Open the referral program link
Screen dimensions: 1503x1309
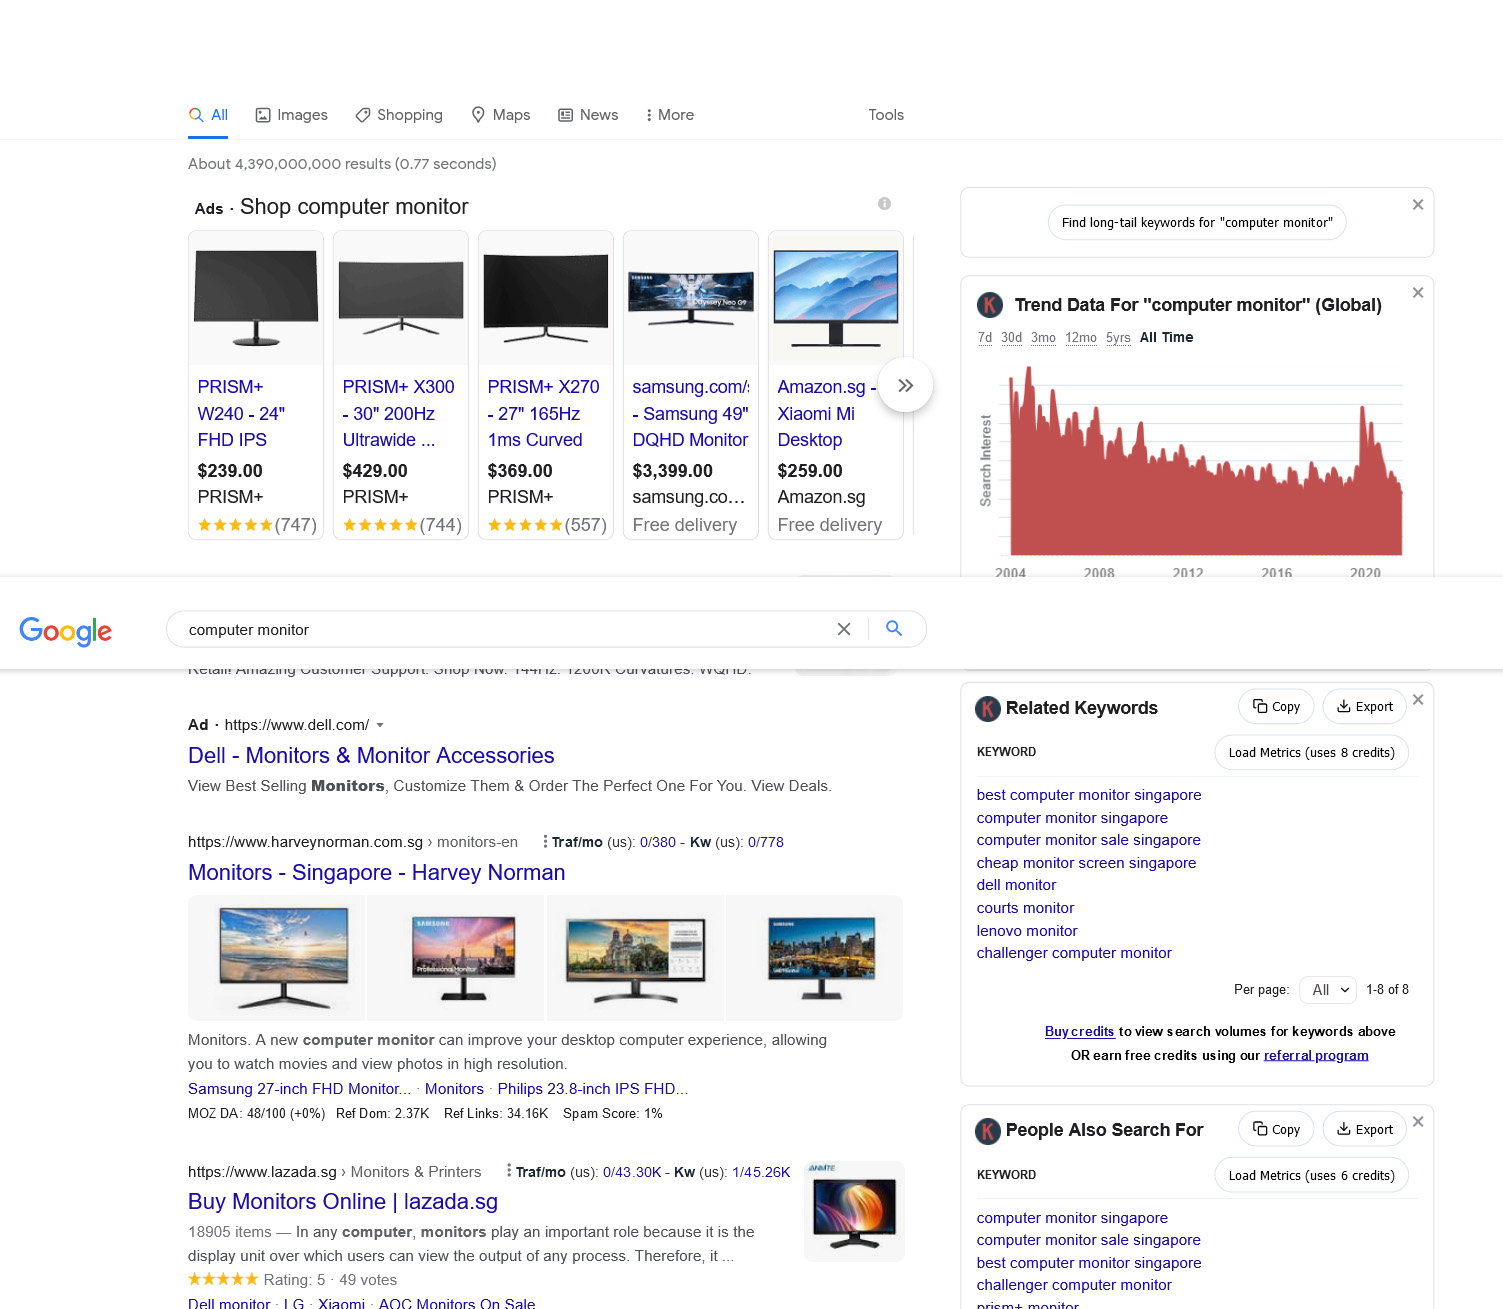click(x=1316, y=1056)
